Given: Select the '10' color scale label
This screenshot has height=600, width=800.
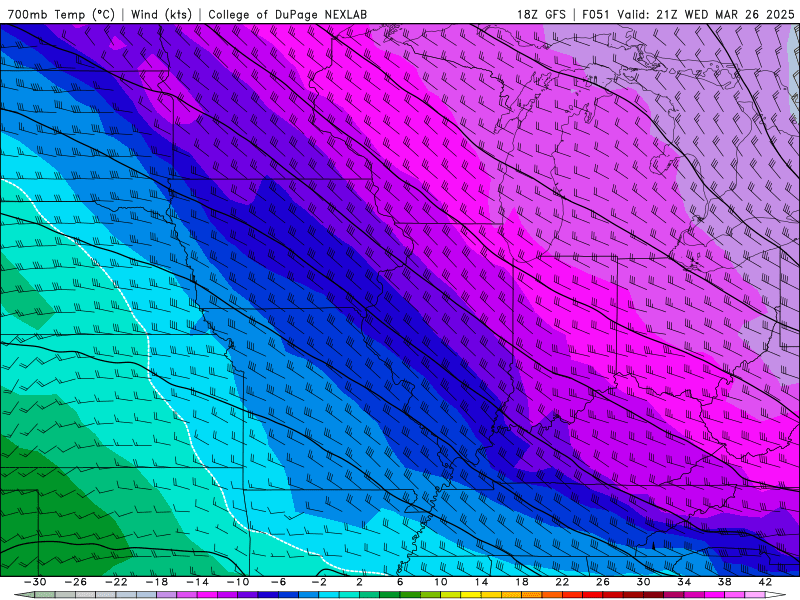Looking at the screenshot, I should click(441, 582).
